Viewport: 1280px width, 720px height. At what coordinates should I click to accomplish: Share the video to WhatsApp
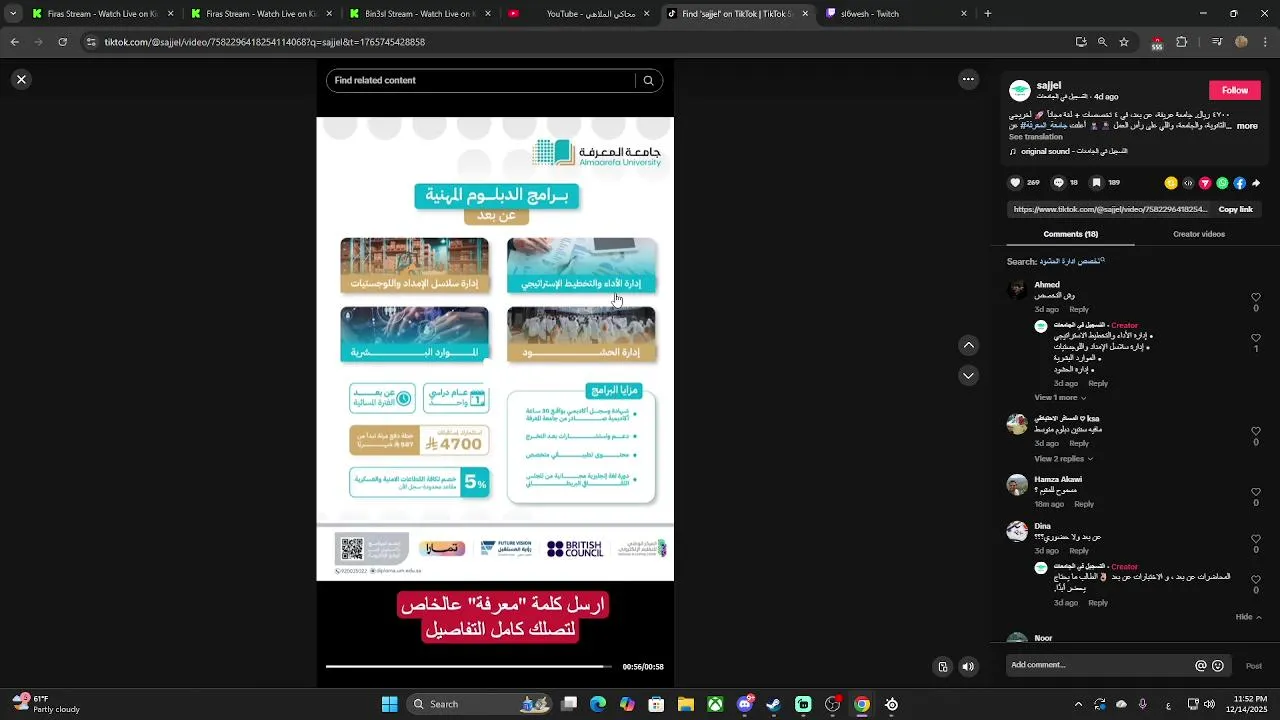[x=1222, y=183]
